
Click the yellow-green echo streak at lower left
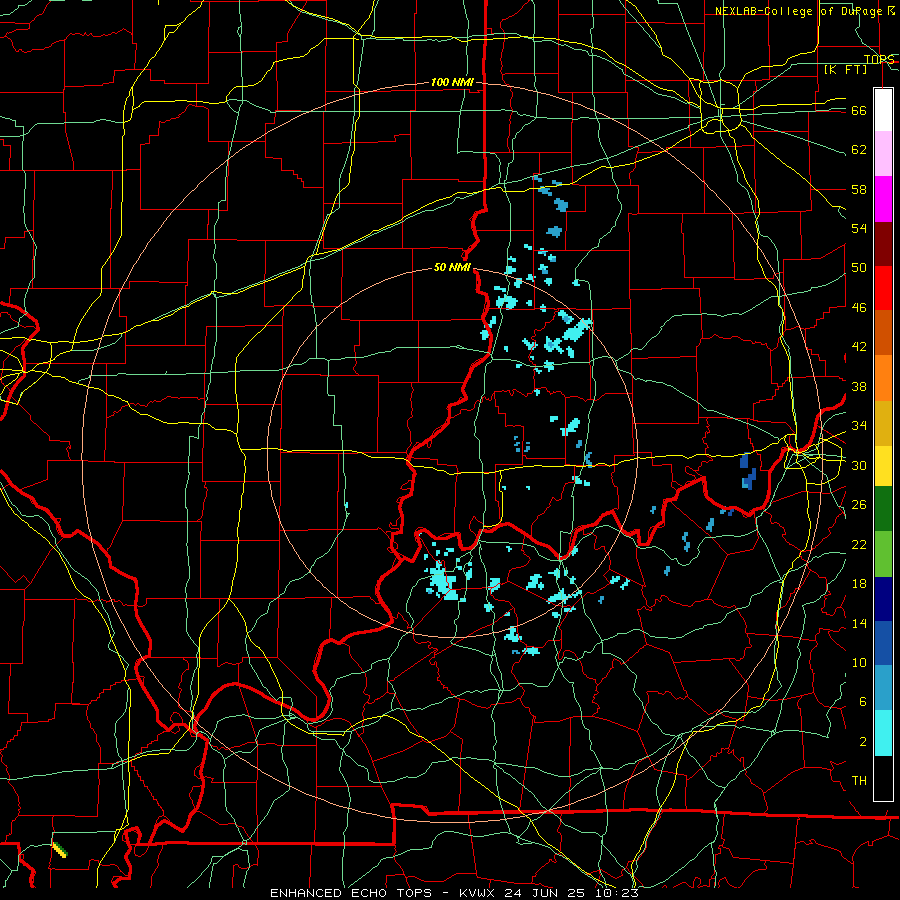coord(60,850)
